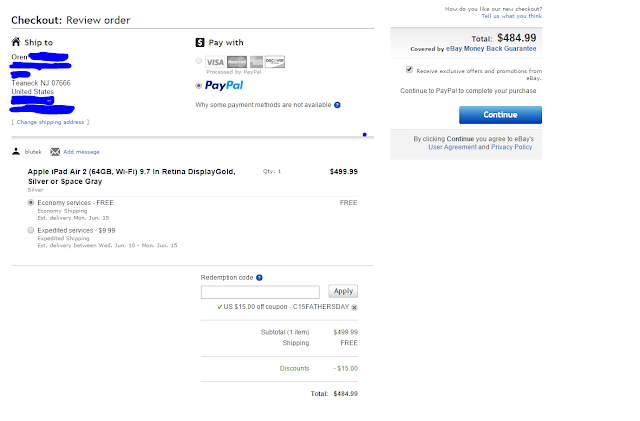
Task: Click the Redemption code help icon
Action: (259, 278)
